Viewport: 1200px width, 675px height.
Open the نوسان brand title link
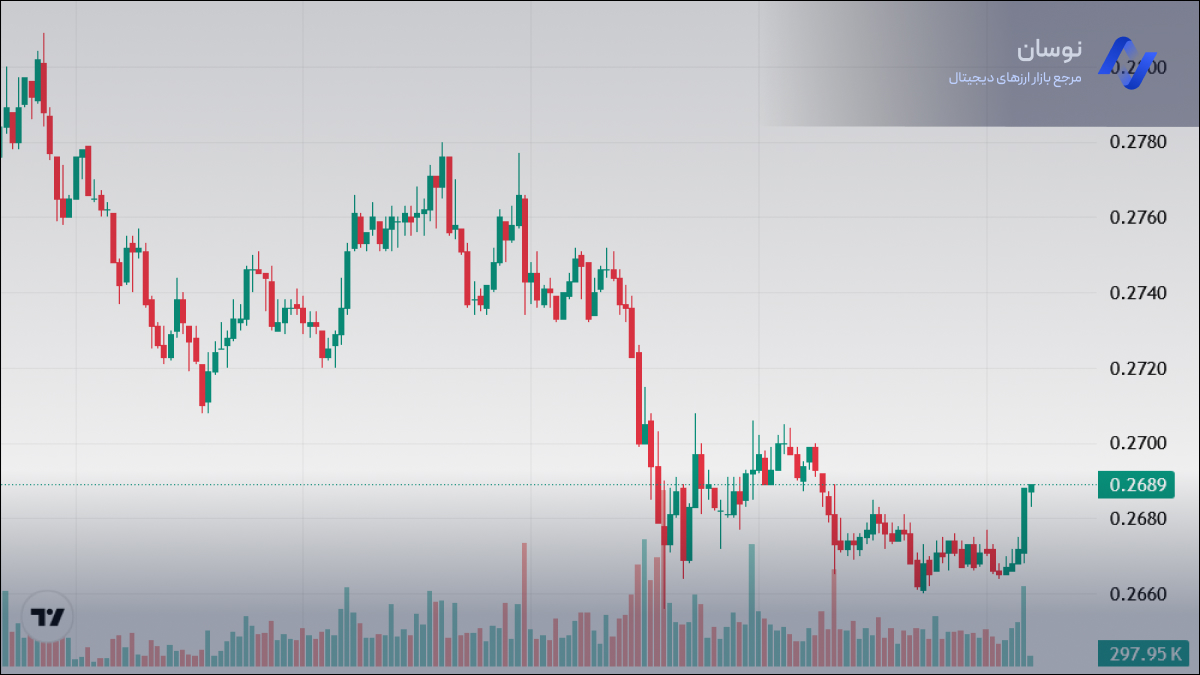1049,50
